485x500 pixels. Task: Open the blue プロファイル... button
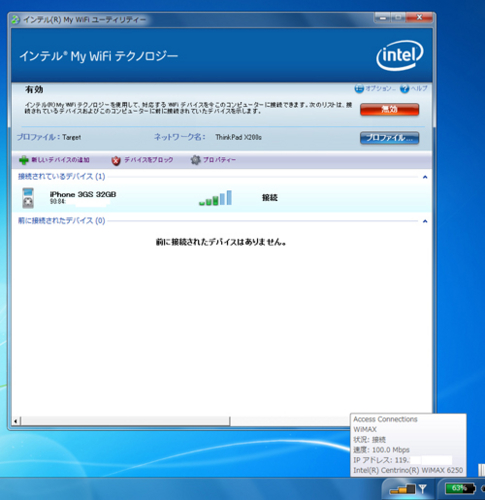(389, 138)
